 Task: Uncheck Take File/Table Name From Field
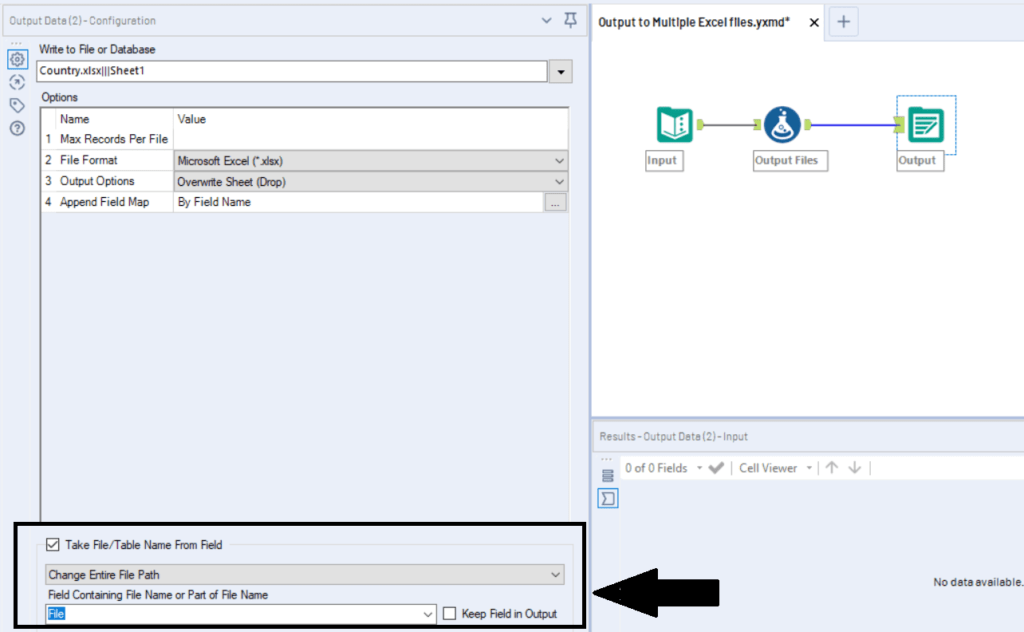point(53,545)
